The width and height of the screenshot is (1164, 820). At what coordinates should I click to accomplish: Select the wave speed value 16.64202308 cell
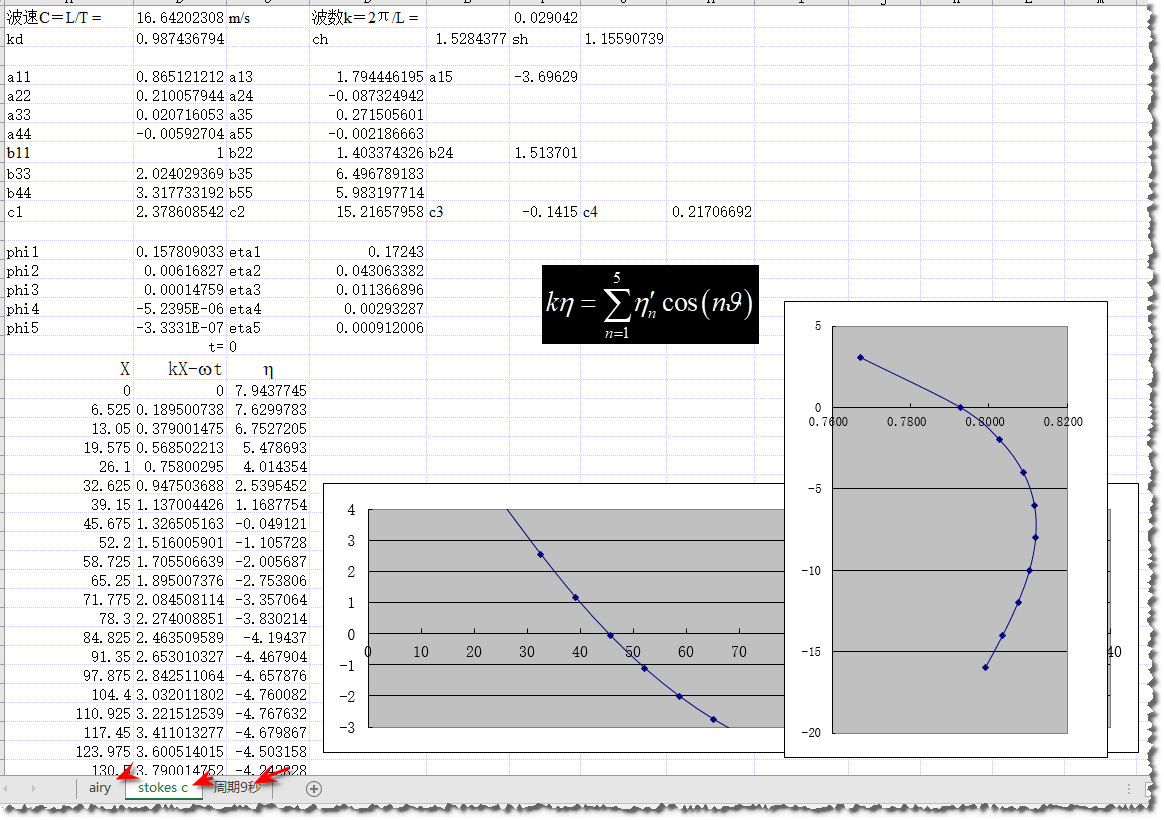[180, 18]
